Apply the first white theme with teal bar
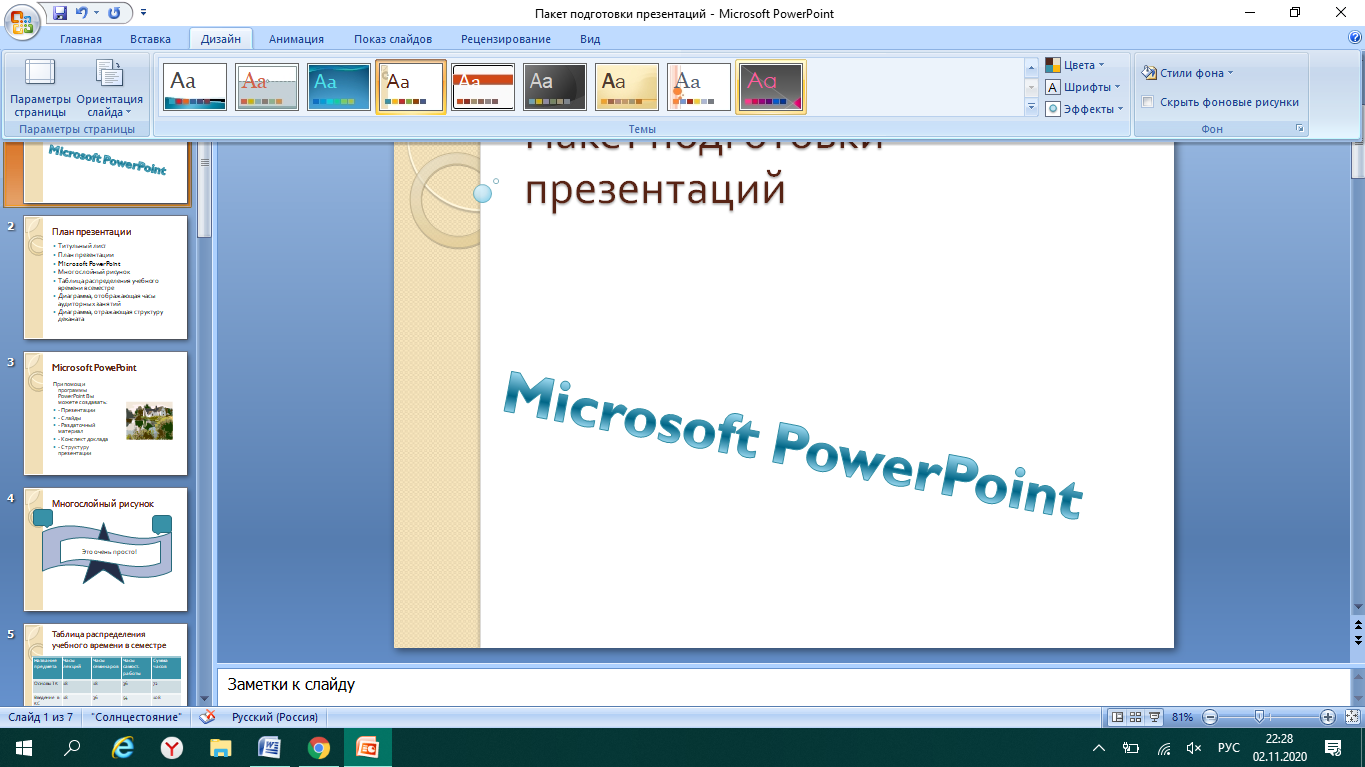The height and width of the screenshot is (767, 1365). (x=195, y=87)
